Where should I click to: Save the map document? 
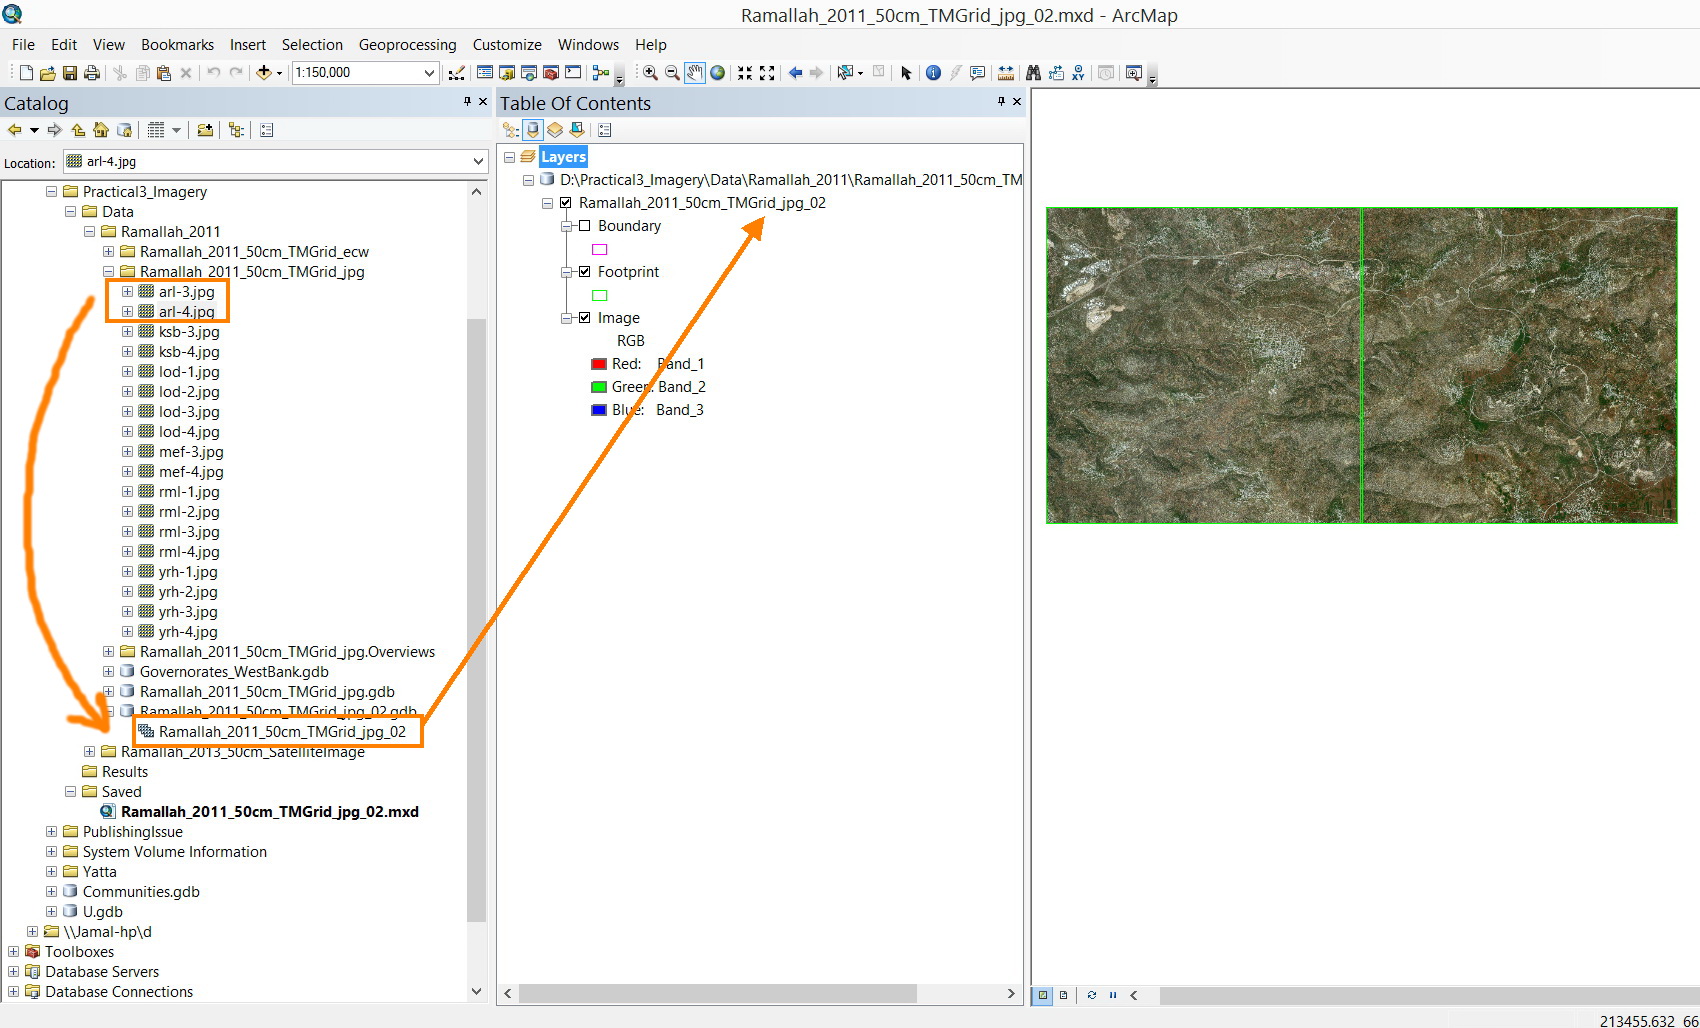[x=70, y=73]
